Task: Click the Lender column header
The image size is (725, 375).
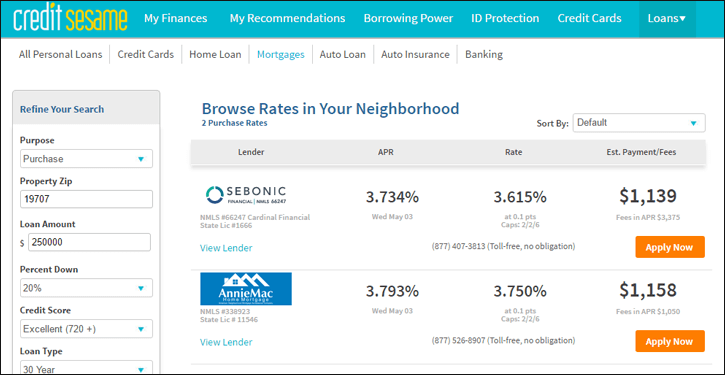Action: [251, 152]
